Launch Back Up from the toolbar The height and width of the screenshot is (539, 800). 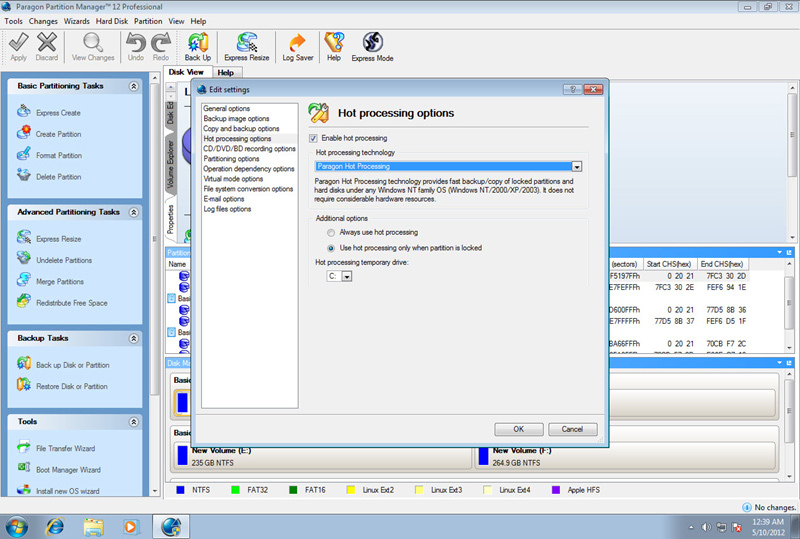coord(198,47)
